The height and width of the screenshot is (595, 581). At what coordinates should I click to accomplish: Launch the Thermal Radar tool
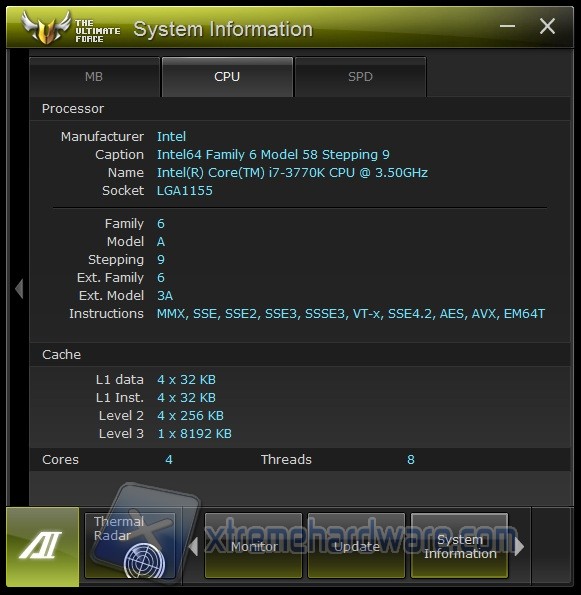130,546
